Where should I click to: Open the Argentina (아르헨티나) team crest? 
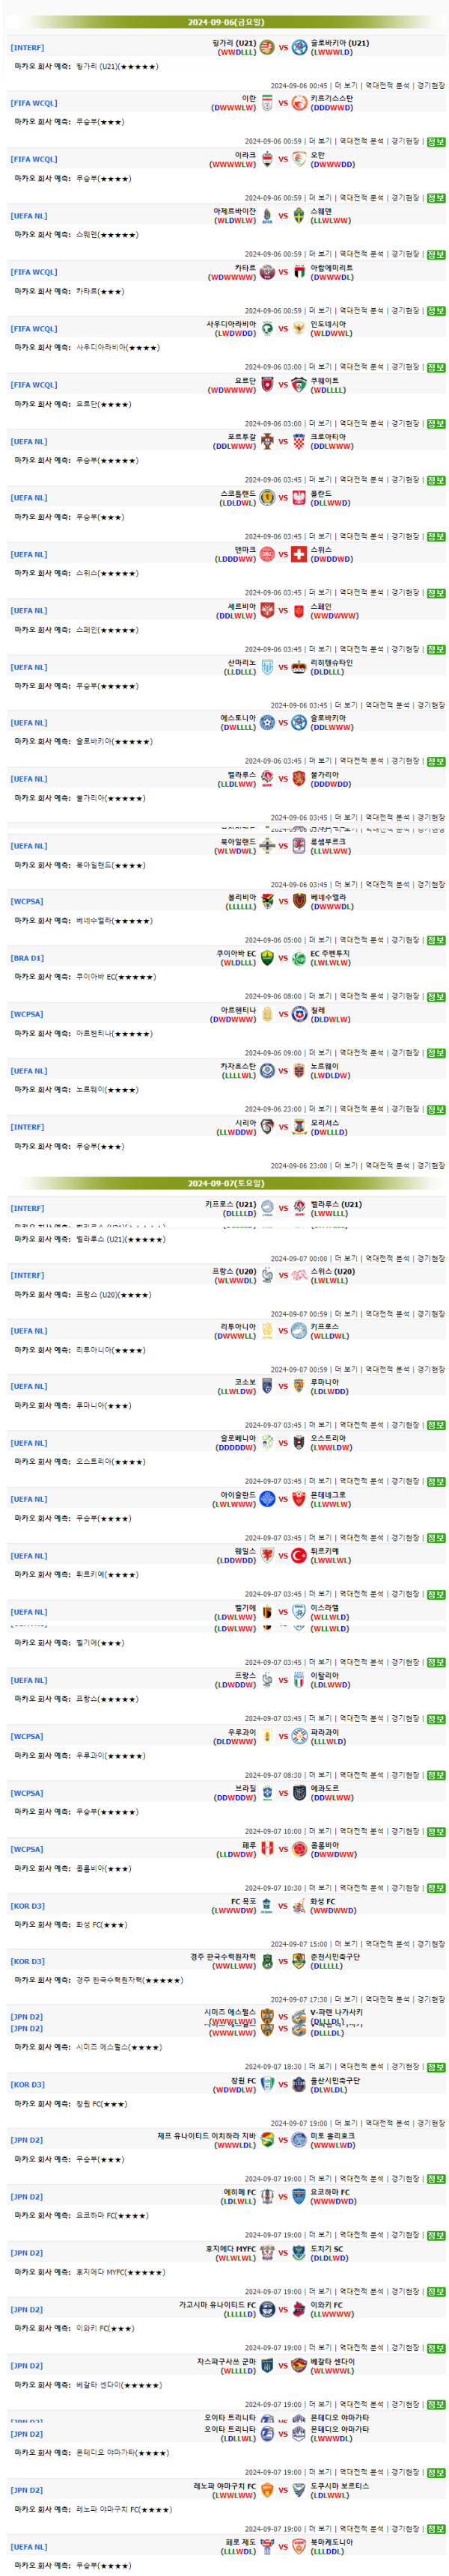[x=267, y=1014]
